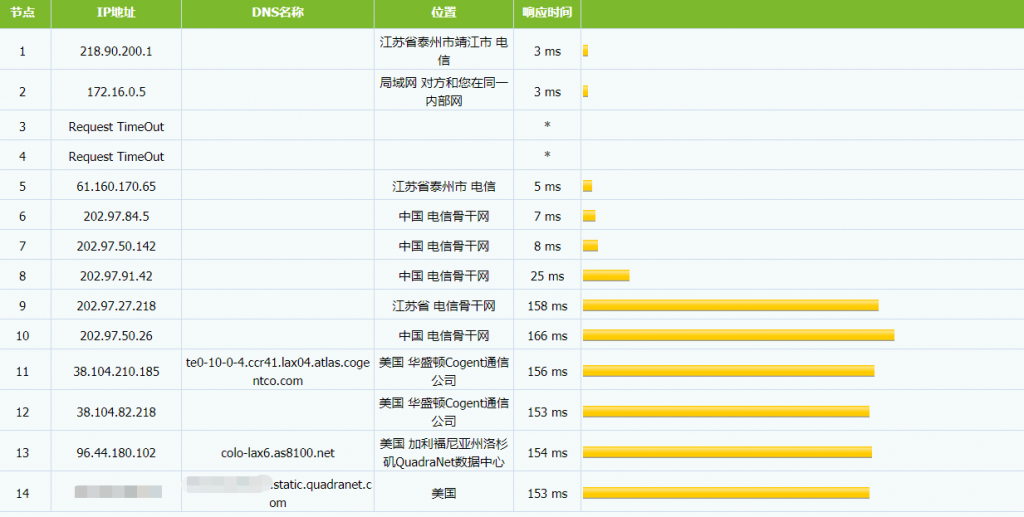Click location 中国 电信骨干网 in row 7
Screen dimensions: 1024x517
pyautogui.click(x=443, y=246)
